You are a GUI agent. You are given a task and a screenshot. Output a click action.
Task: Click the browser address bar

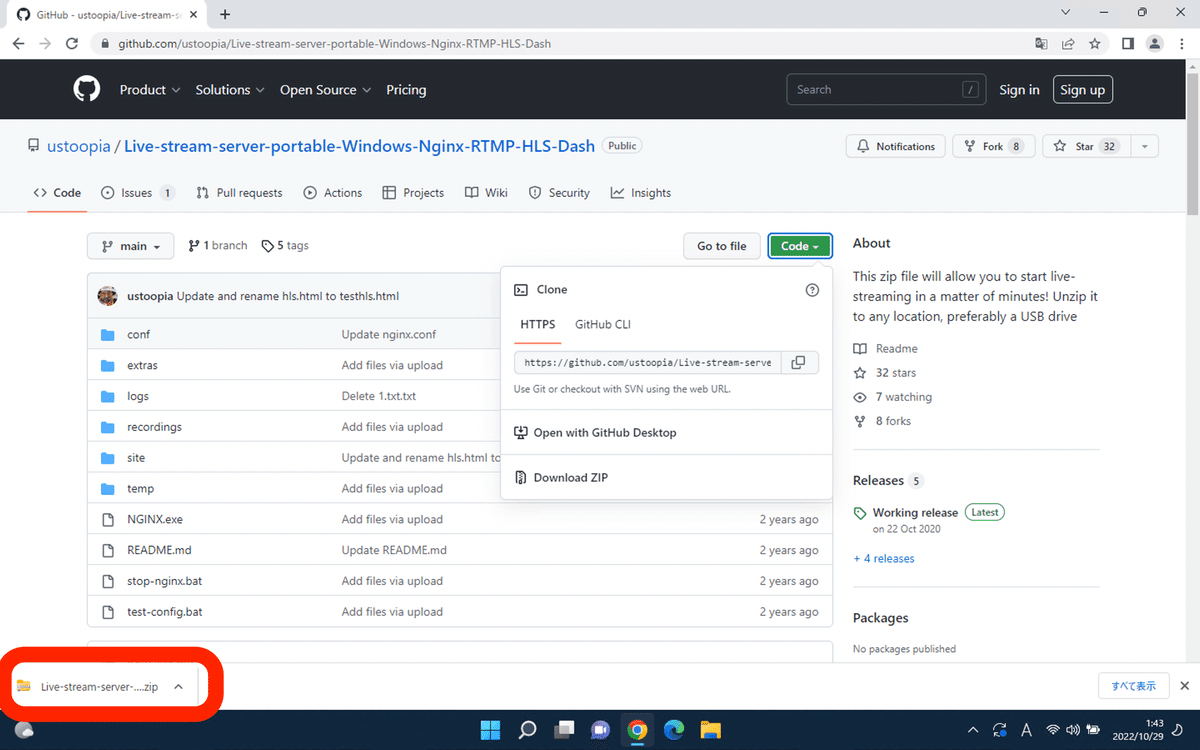click(560, 44)
